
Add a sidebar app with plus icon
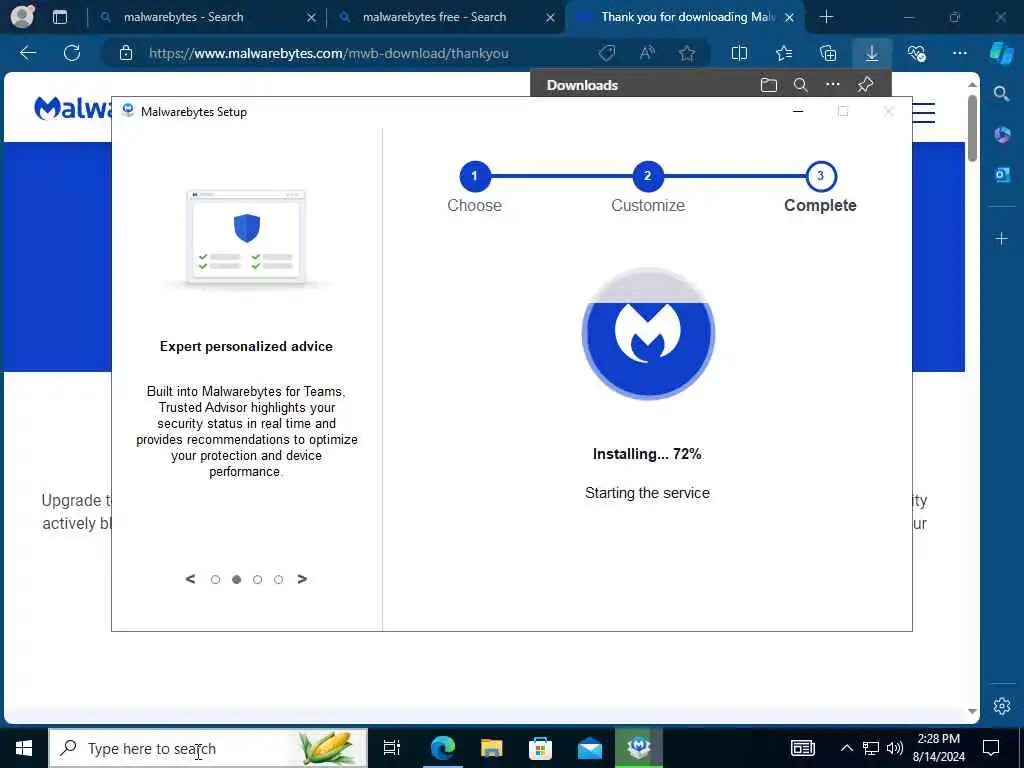pos(1002,239)
